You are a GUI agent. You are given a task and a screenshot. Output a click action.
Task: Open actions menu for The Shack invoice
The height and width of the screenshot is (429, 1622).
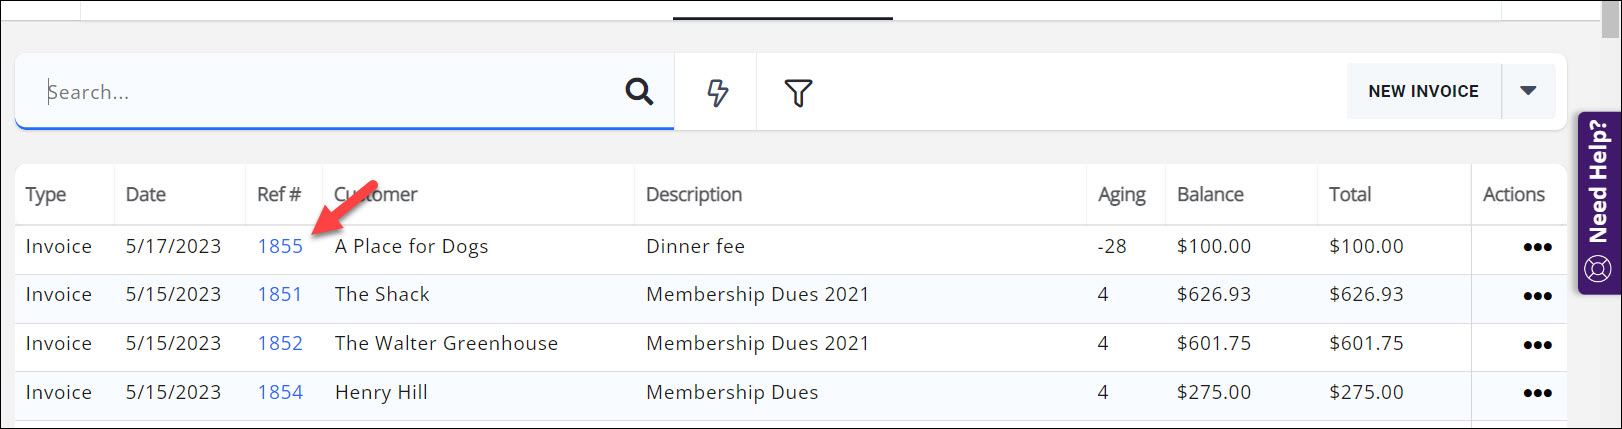1536,296
